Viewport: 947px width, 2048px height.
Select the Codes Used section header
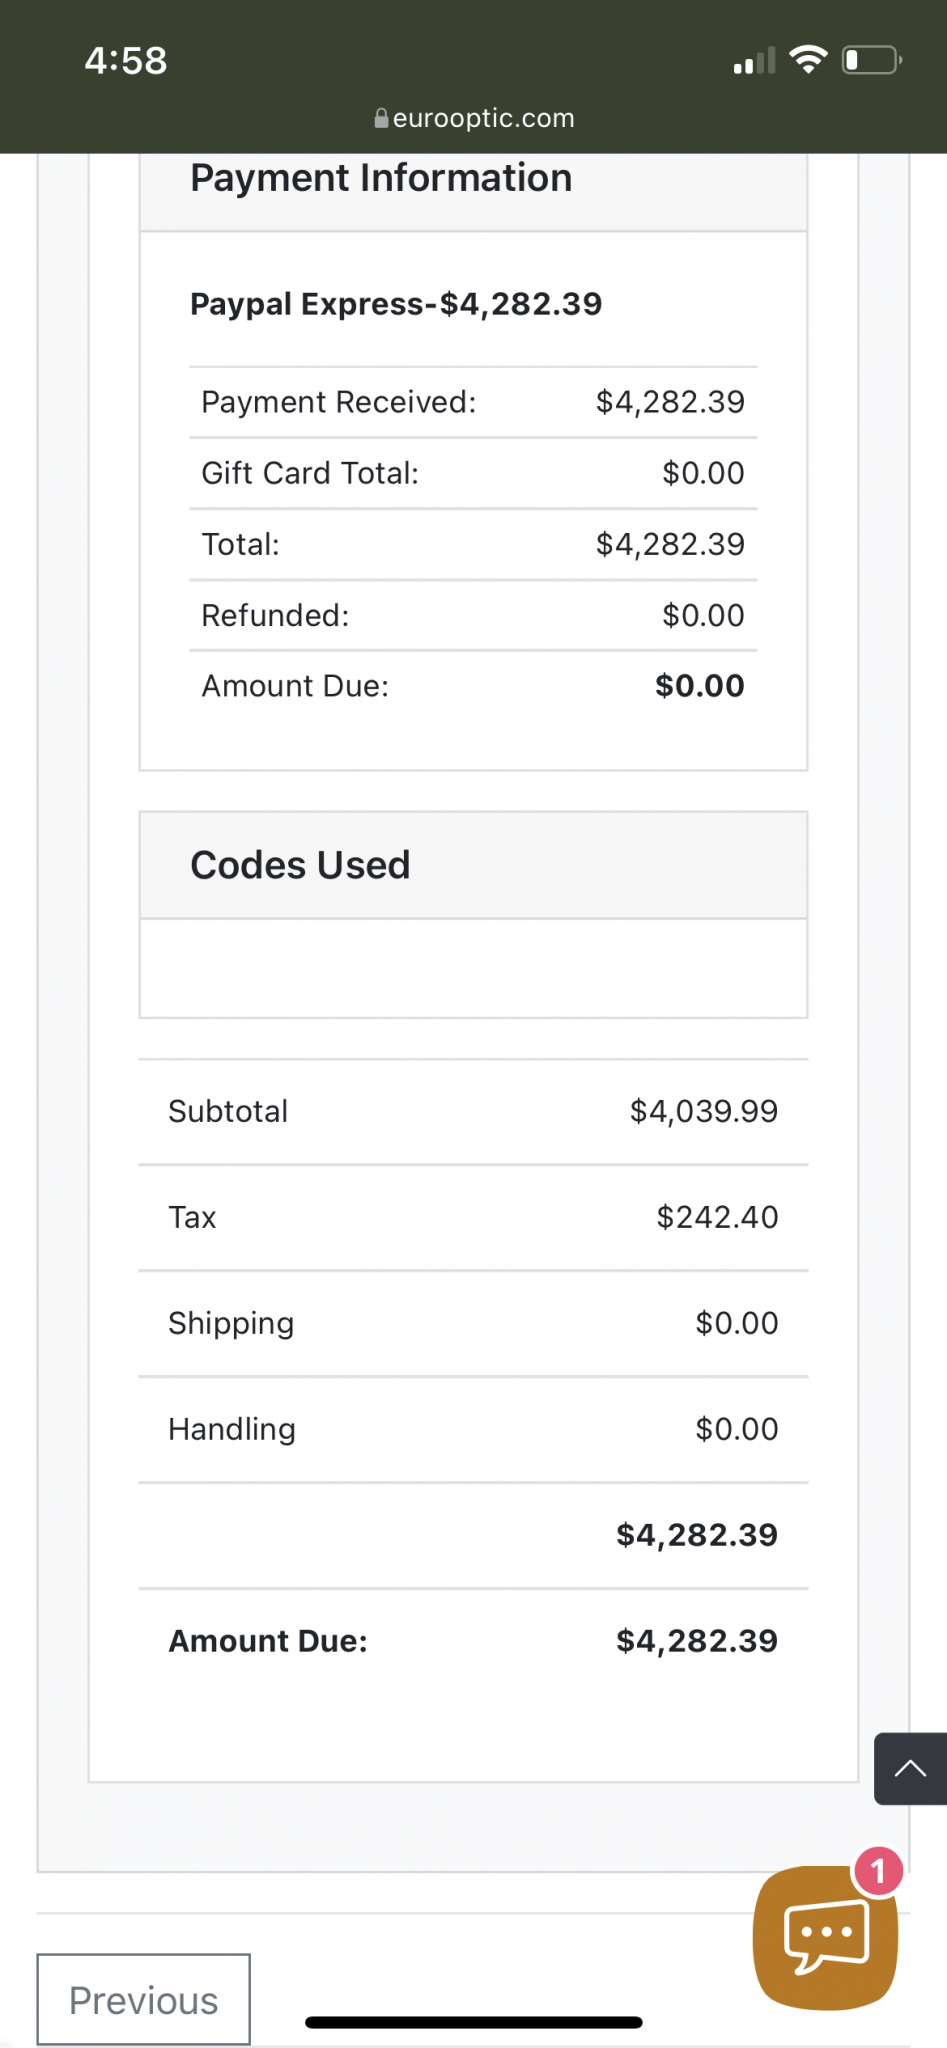pyautogui.click(x=473, y=865)
